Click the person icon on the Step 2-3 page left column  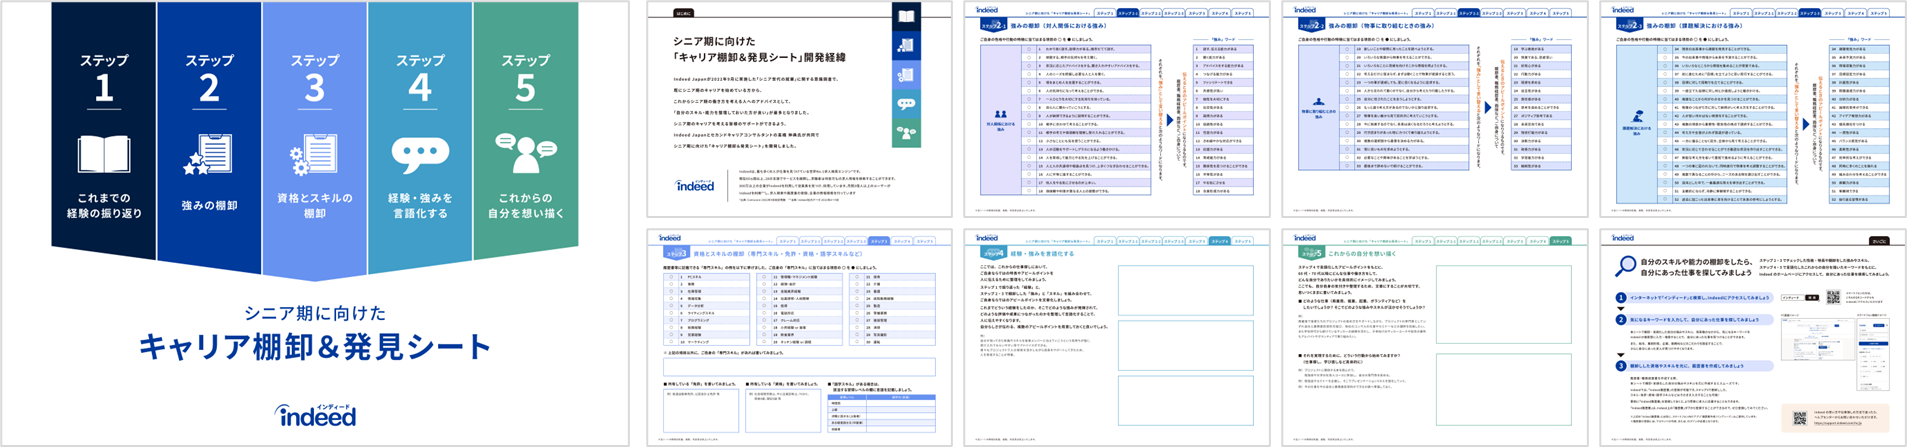click(x=1637, y=117)
